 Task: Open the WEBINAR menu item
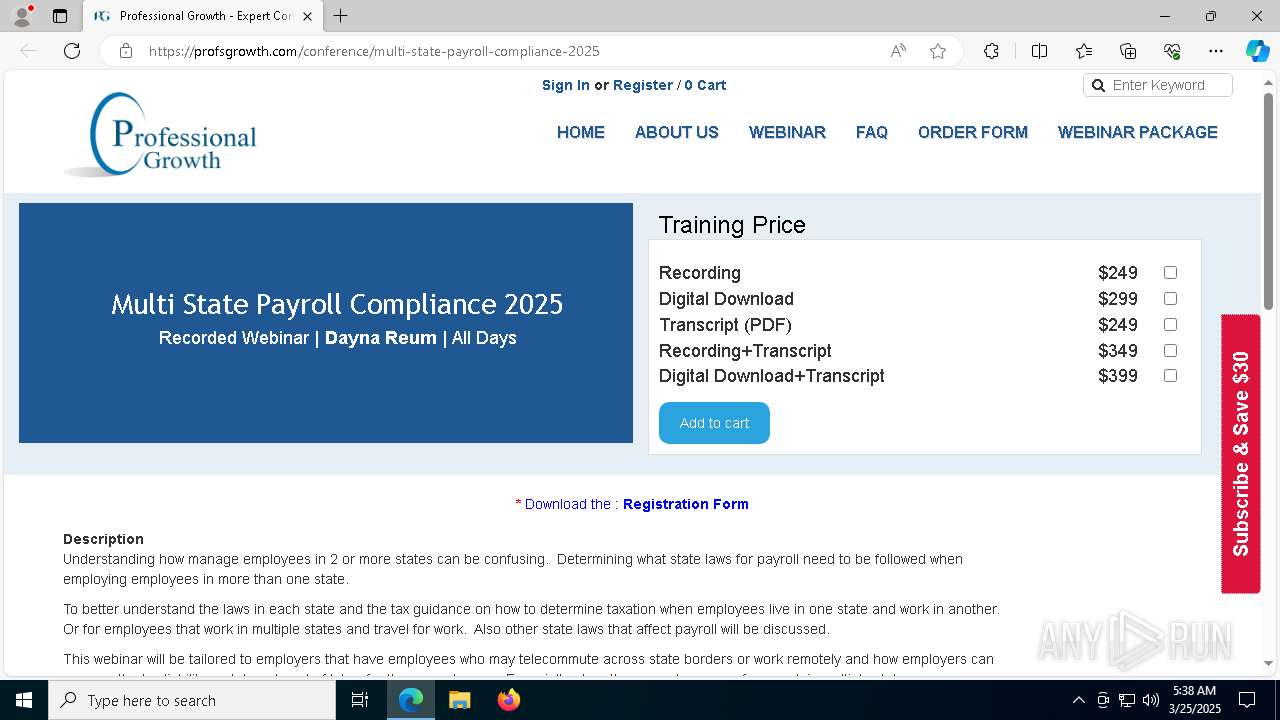point(787,132)
